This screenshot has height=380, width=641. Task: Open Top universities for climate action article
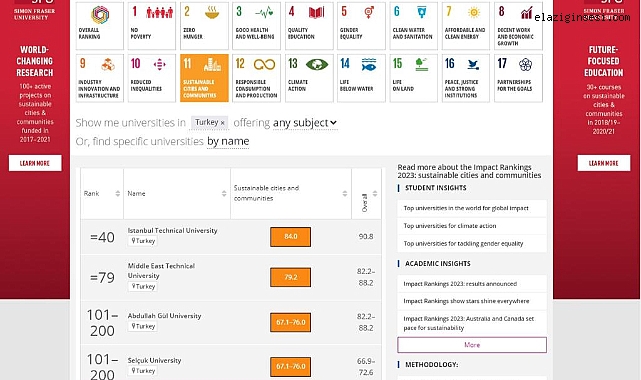pos(450,226)
